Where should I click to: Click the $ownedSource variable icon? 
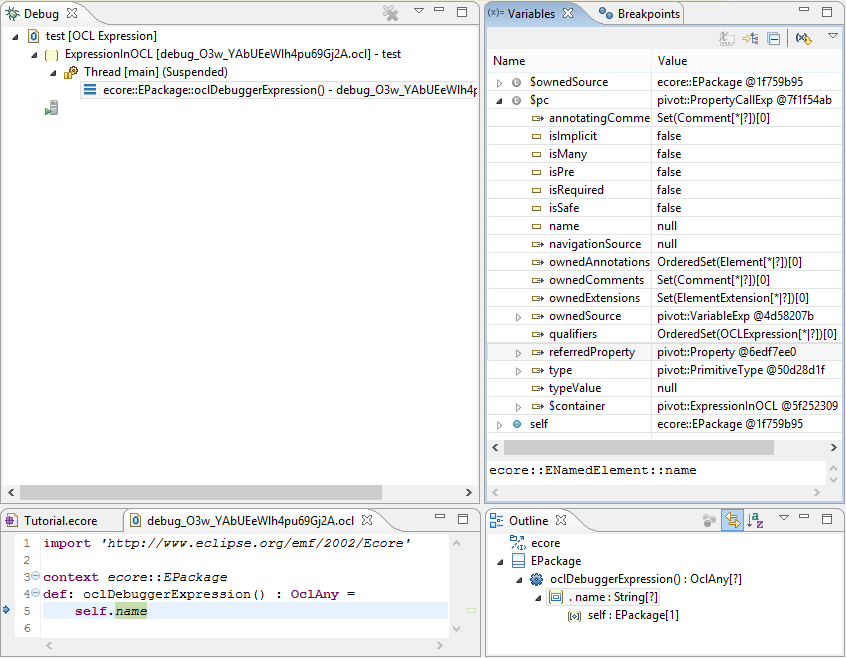point(516,83)
